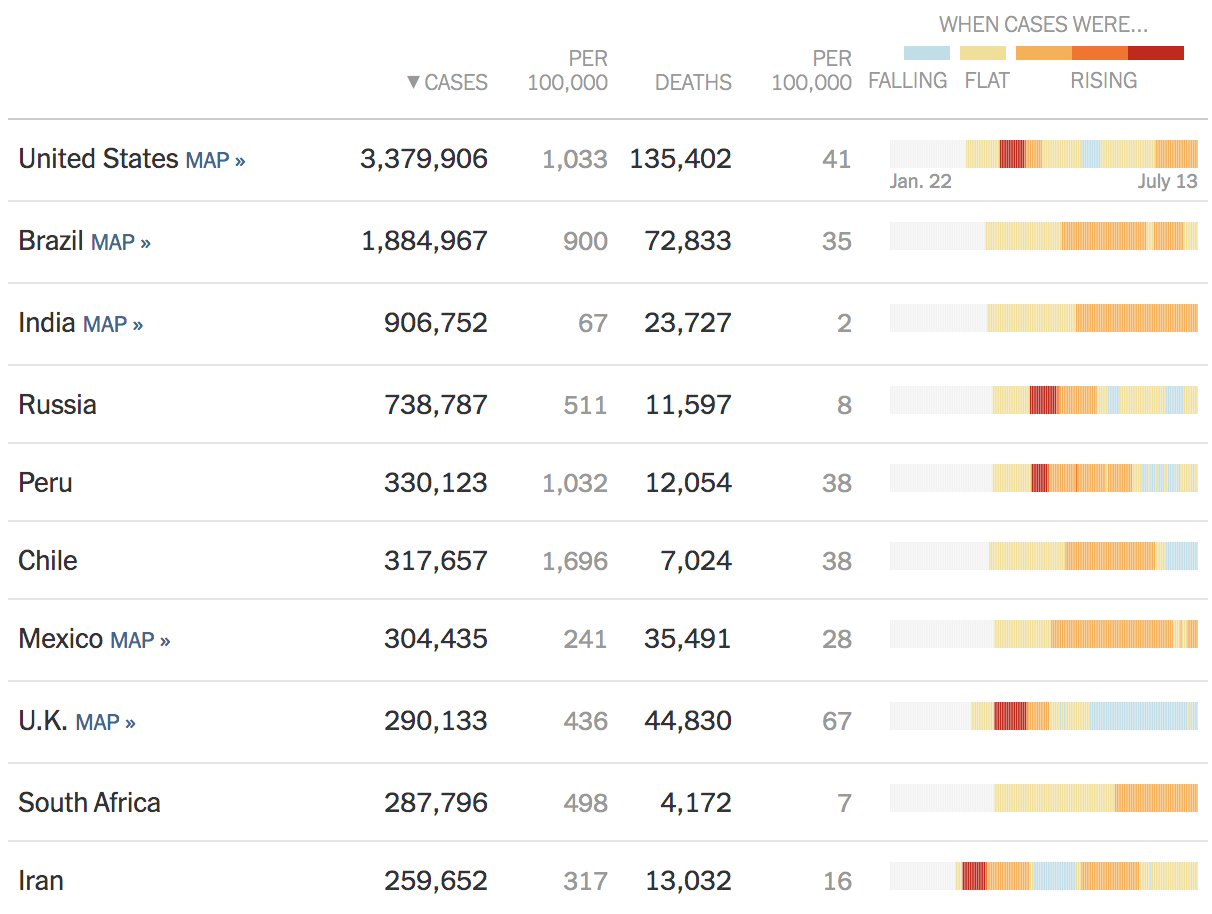Screen dimensions: 1212x914
Task: Click the United States trend sparkline
Action: (1043, 152)
